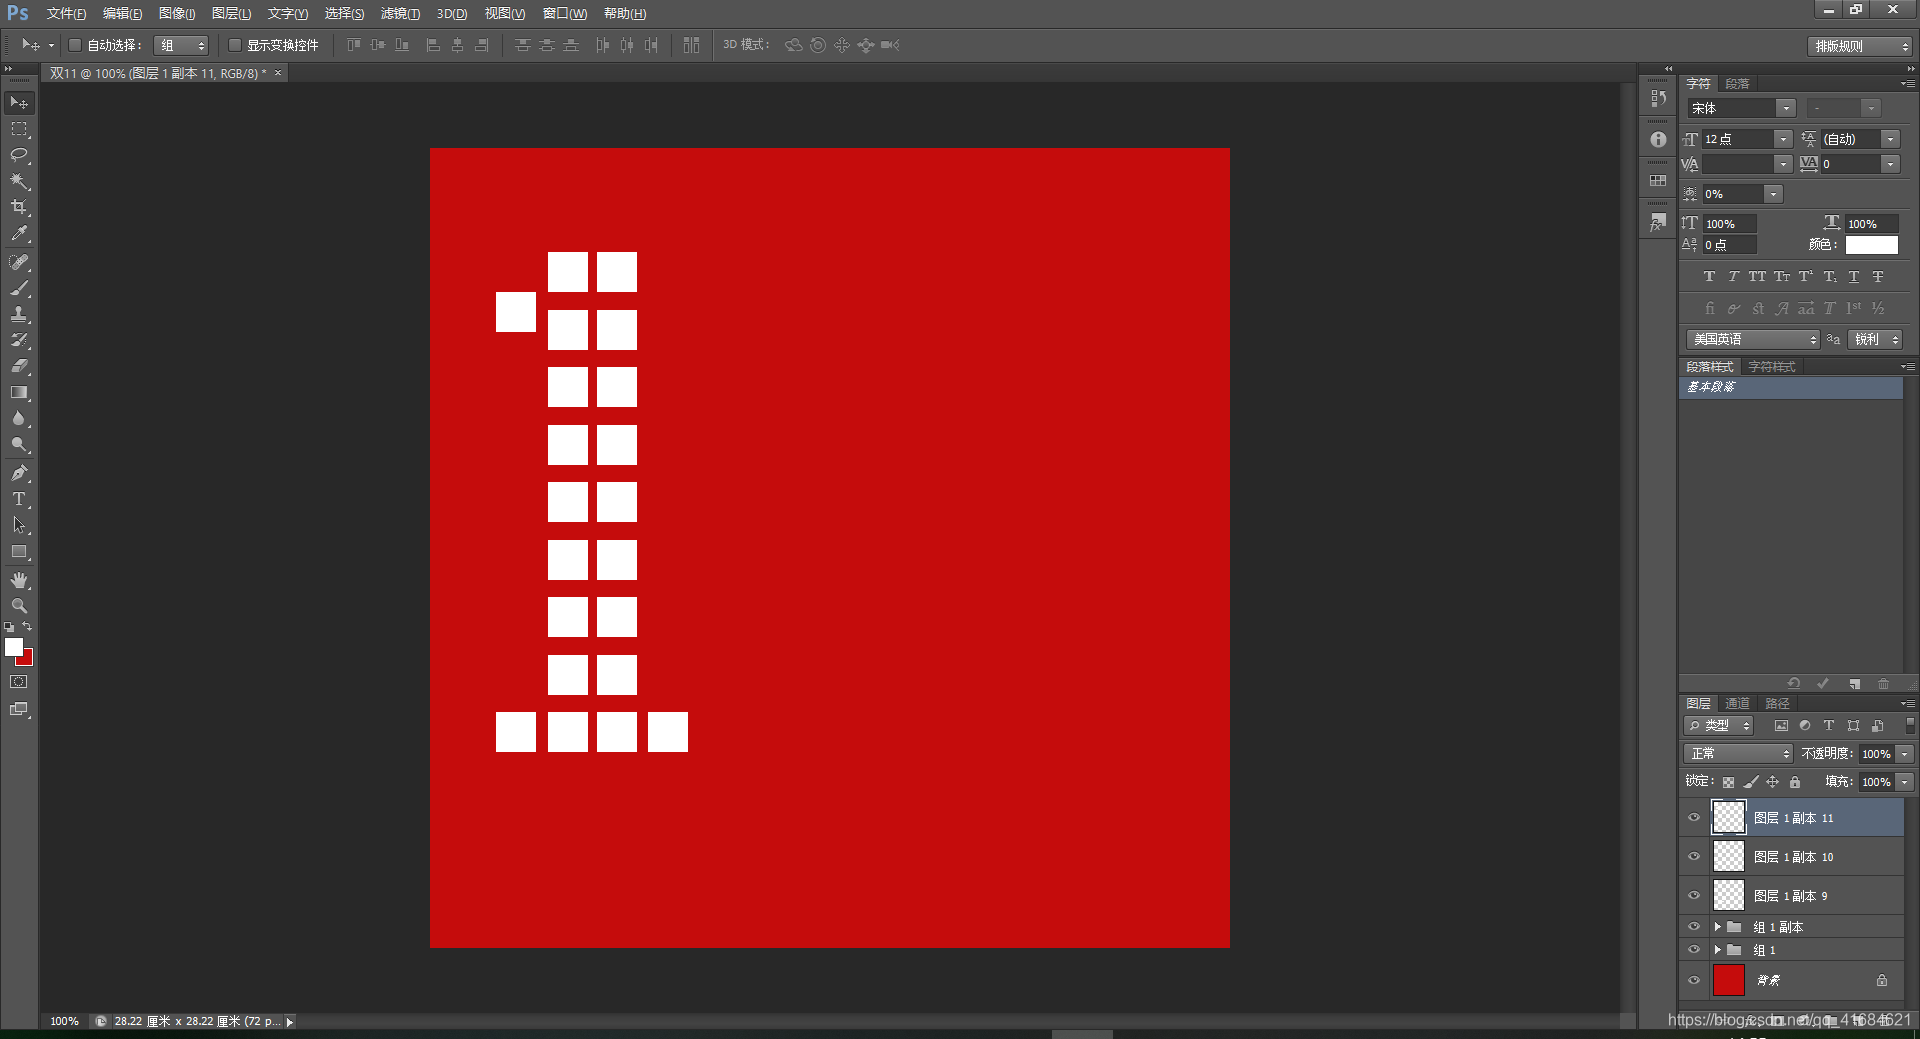
Task: Select the Eyedropper tool
Action: pyautogui.click(x=19, y=233)
